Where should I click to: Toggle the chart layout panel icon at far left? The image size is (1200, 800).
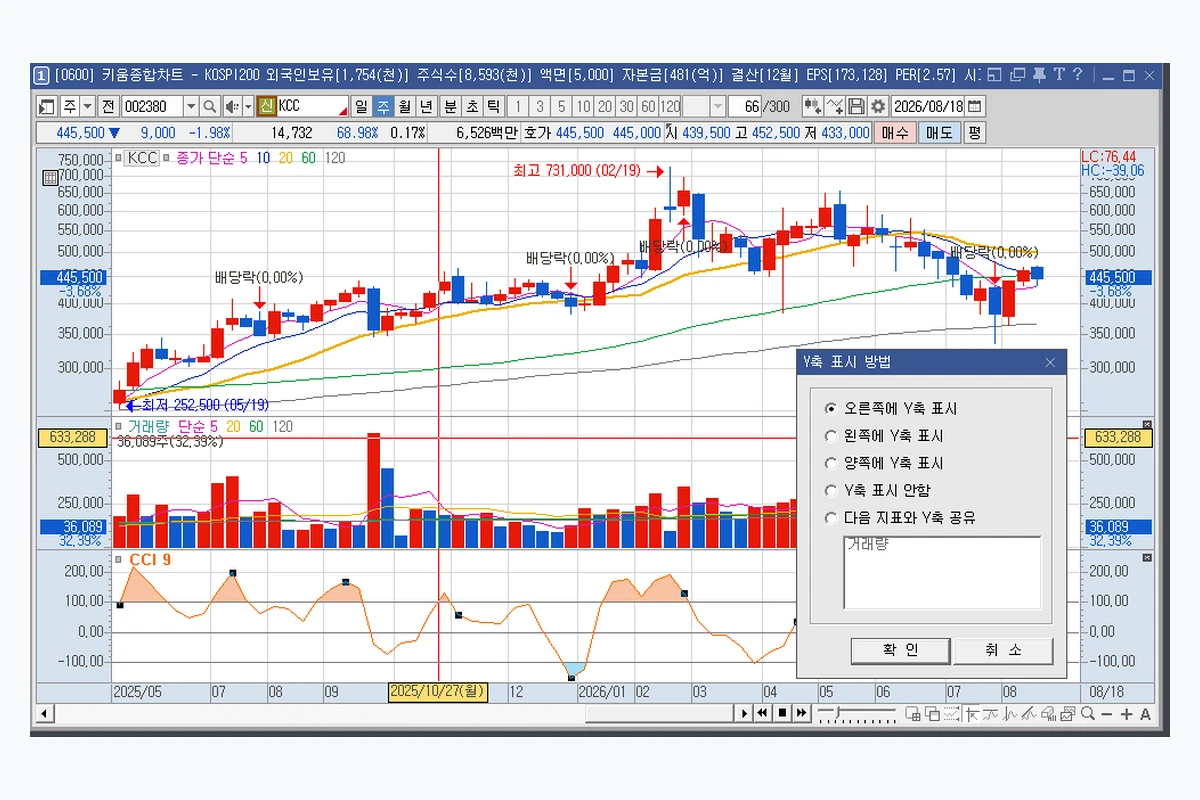[x=46, y=105]
